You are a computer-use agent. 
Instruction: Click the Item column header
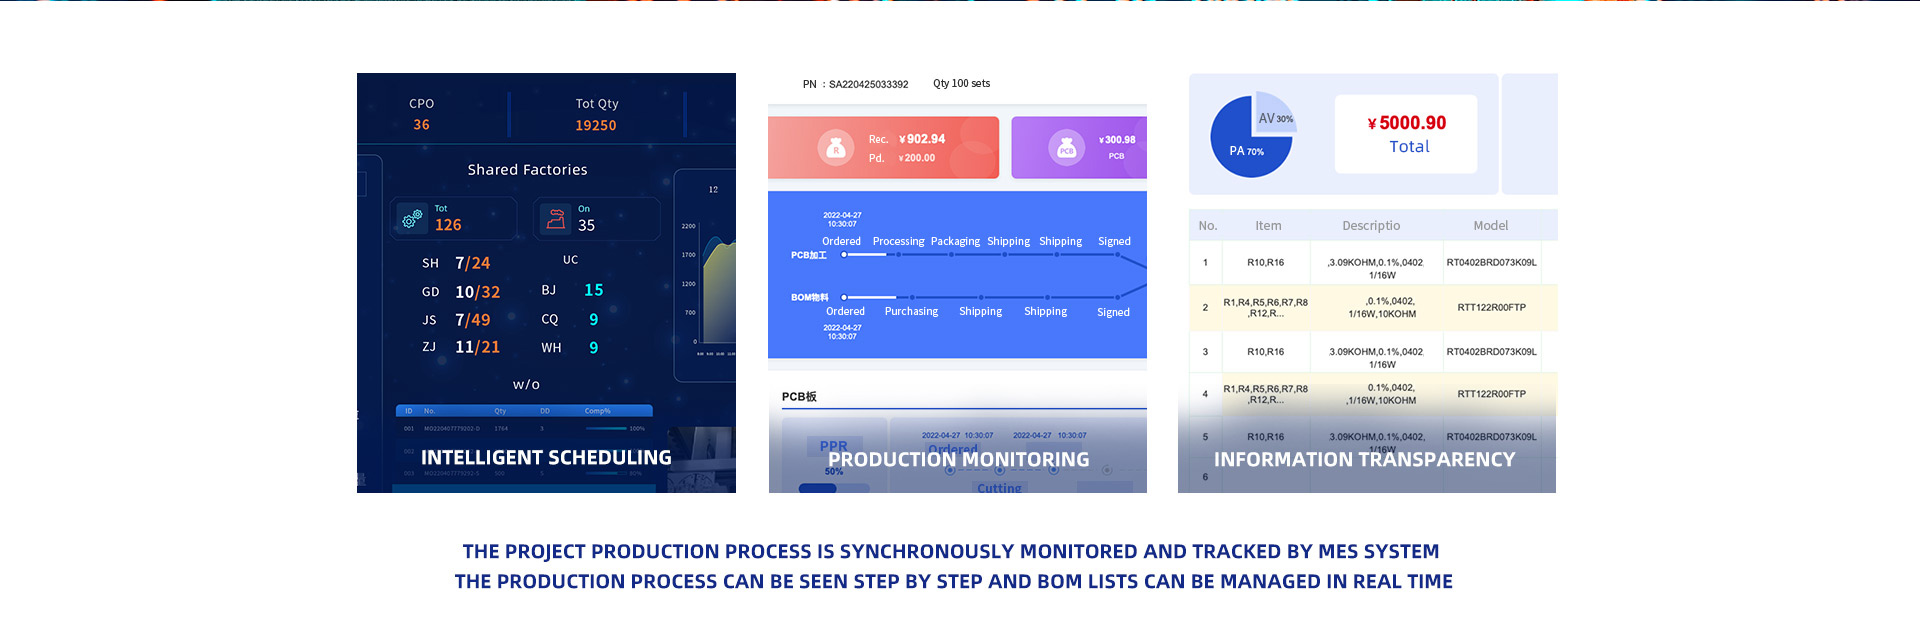coord(1268,226)
